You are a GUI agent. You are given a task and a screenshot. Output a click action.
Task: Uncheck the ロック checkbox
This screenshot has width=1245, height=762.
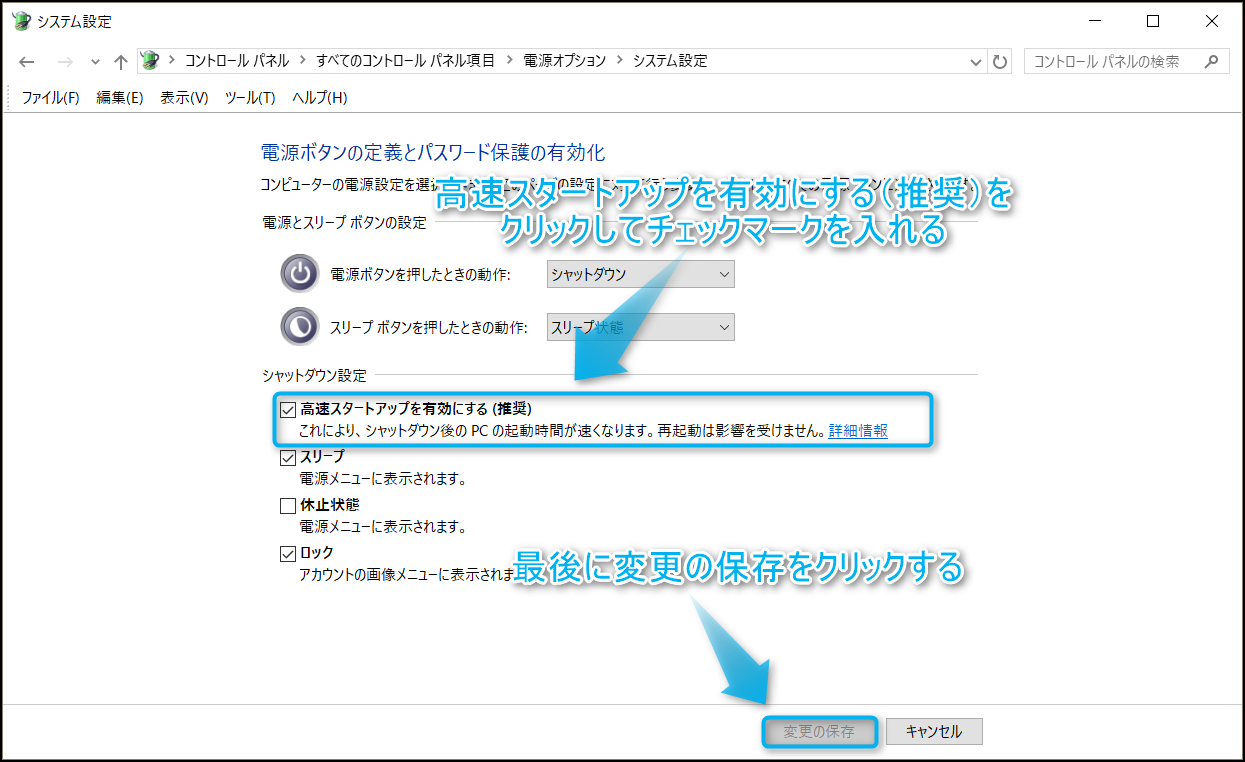(x=289, y=553)
